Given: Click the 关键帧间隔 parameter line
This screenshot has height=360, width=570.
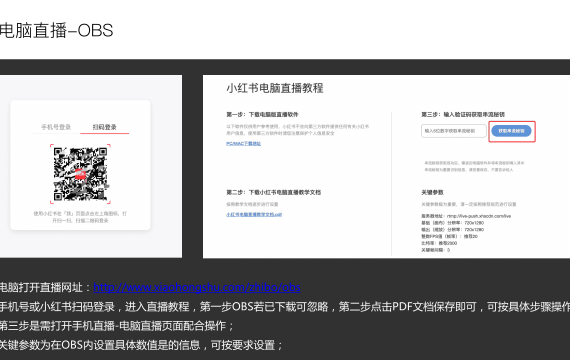Looking at the screenshot, I should [435, 250].
